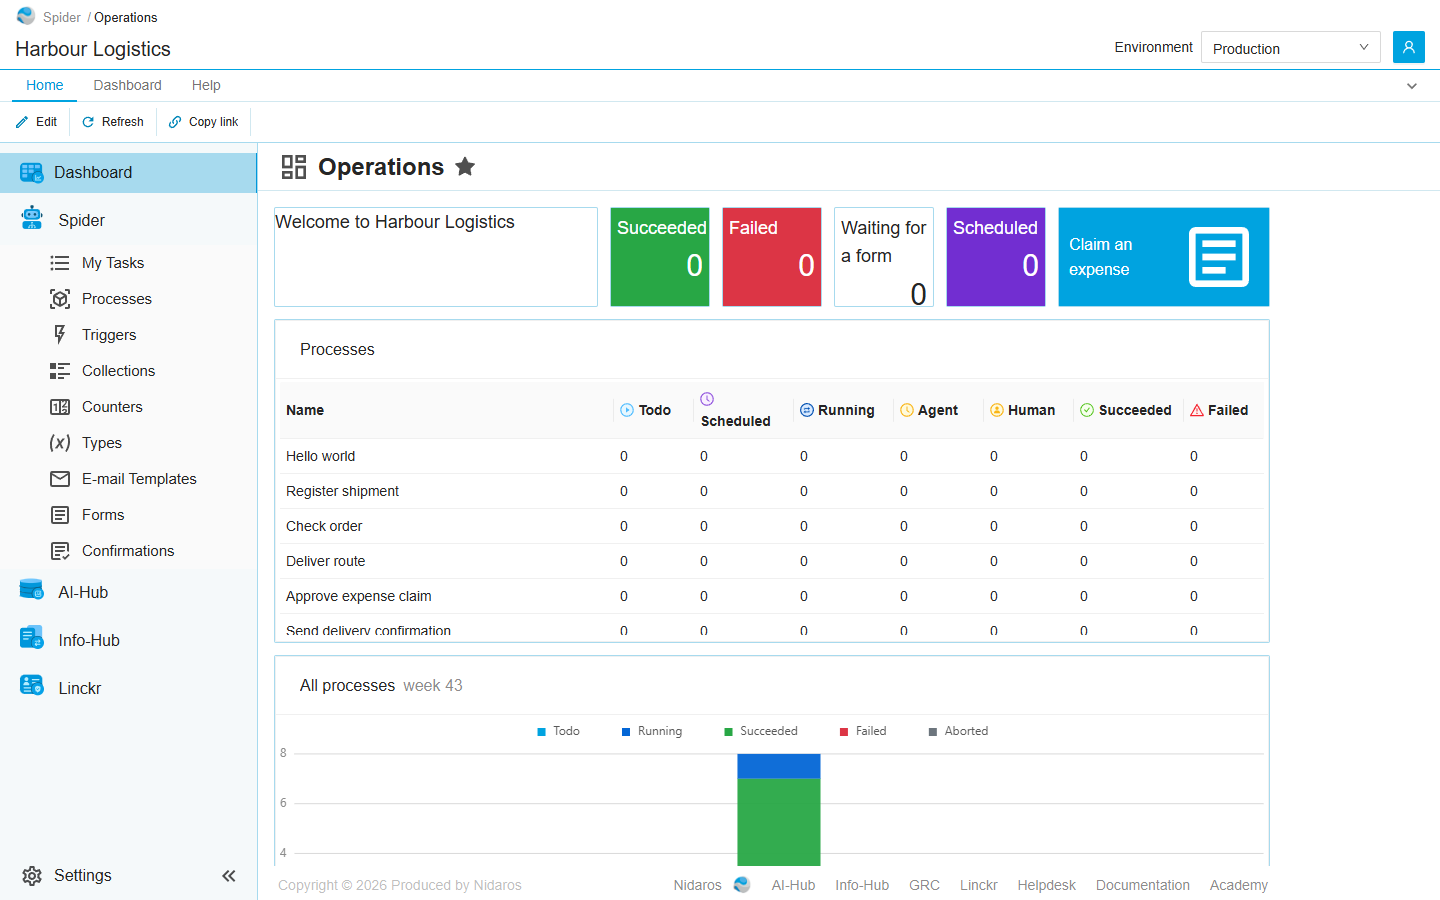Click the Forms icon in sidebar
Image resolution: width=1440 pixels, height=900 pixels.
[60, 515]
